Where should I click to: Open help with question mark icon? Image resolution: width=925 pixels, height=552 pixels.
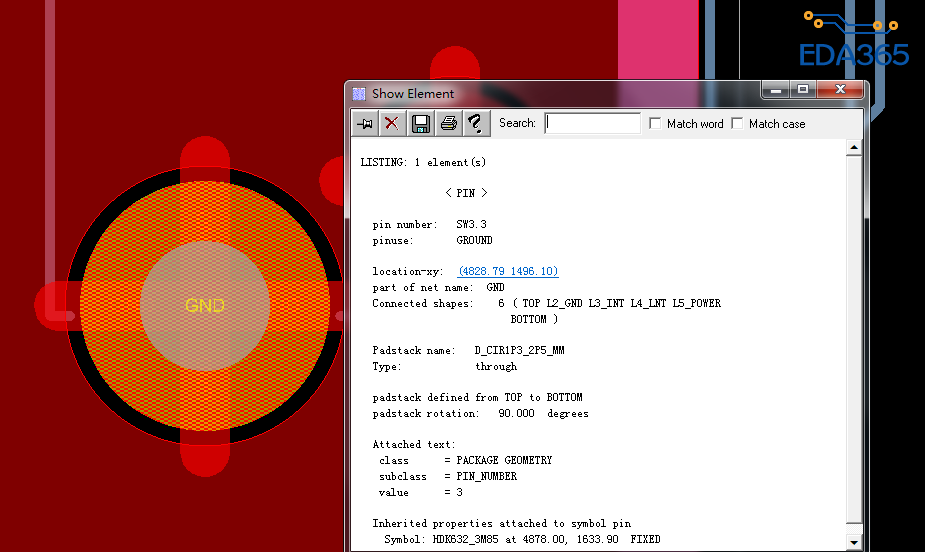(476, 123)
